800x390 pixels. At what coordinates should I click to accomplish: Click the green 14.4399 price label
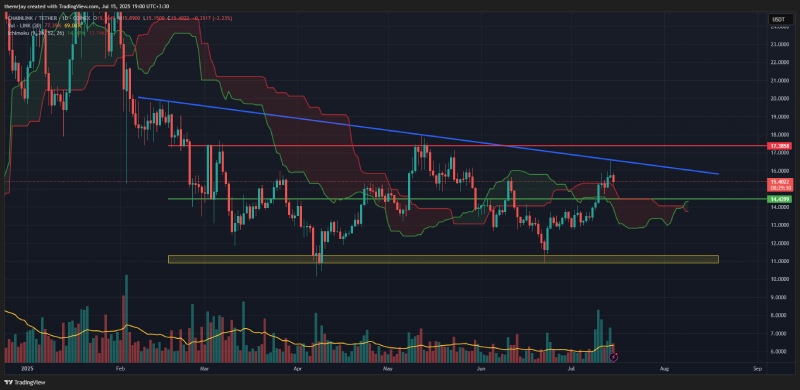(x=779, y=199)
